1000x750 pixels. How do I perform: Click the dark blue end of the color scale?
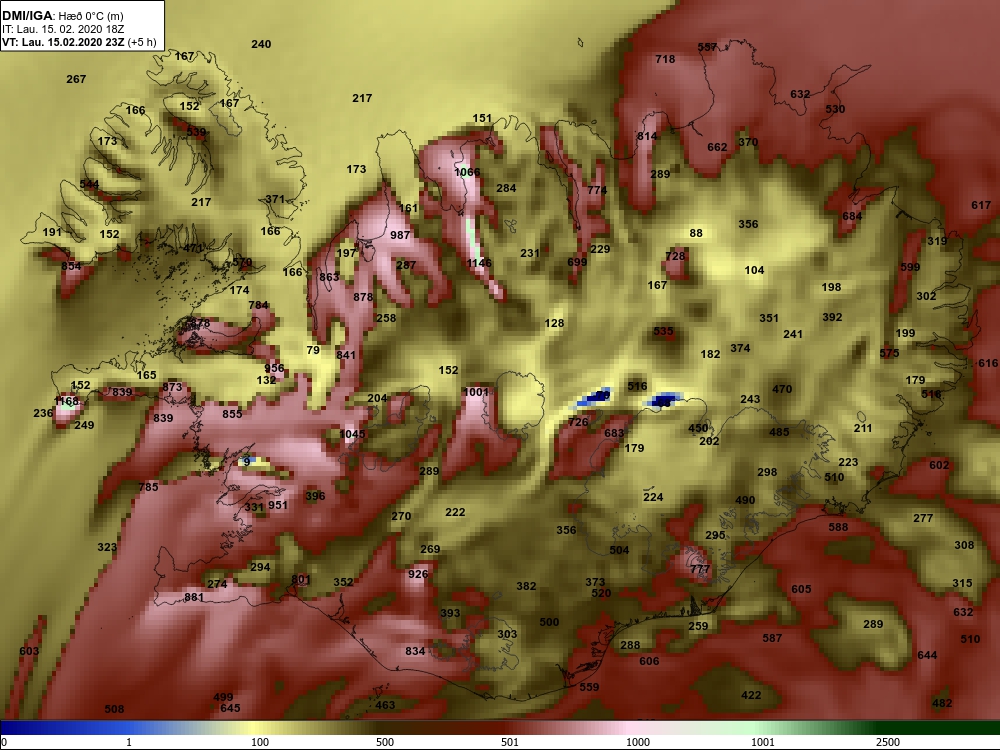(x=19, y=728)
